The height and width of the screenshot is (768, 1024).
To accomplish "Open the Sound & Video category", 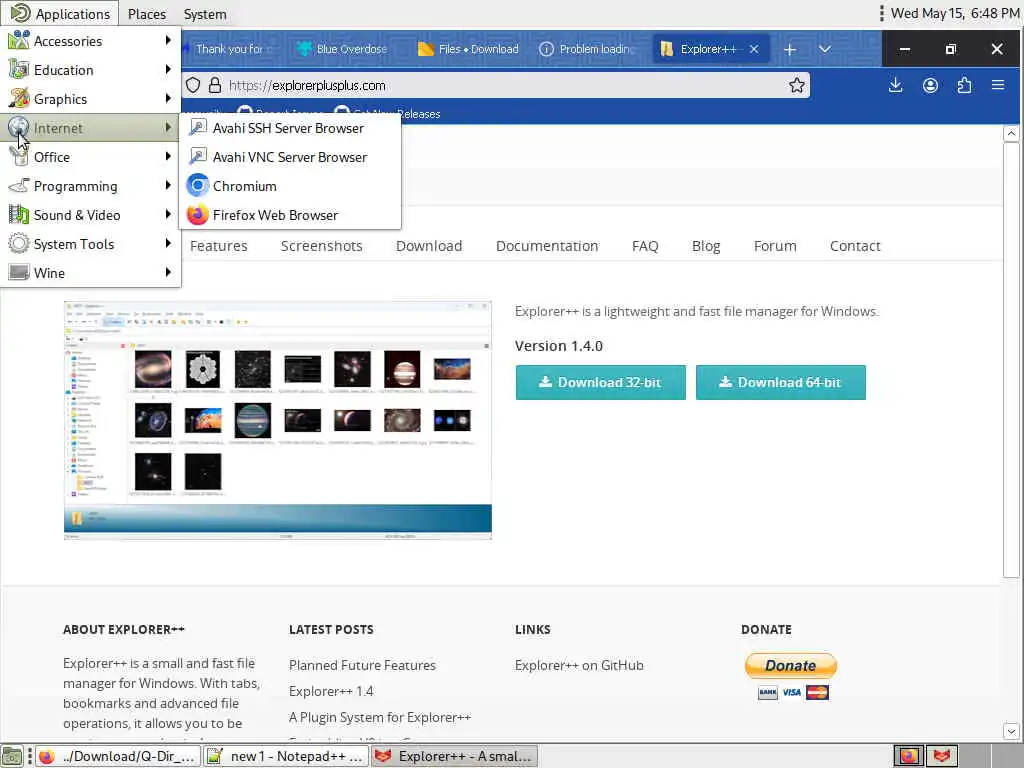I will coord(90,215).
